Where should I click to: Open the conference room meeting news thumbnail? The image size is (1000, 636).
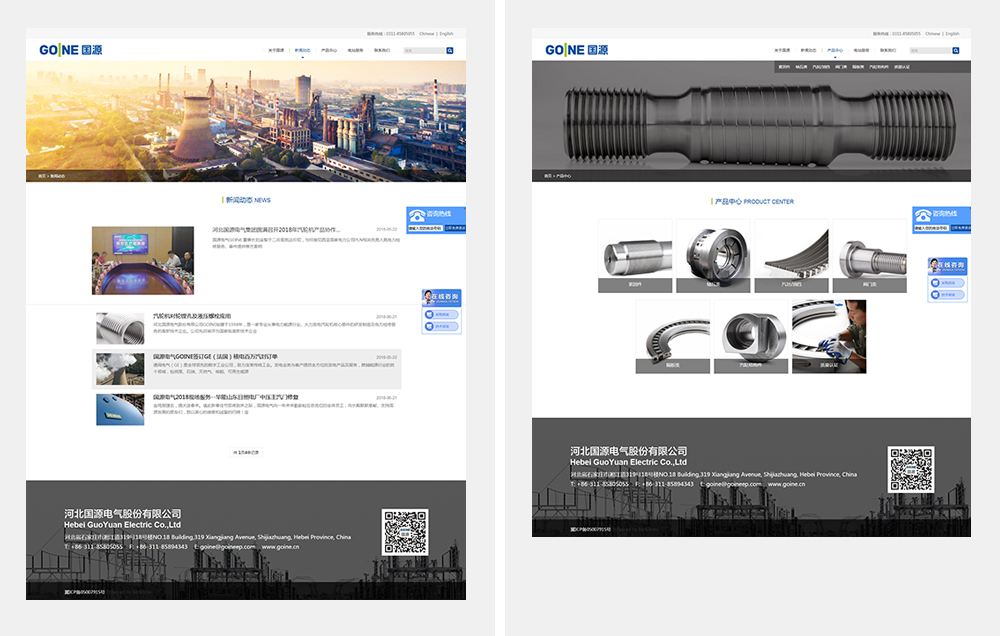coord(143,260)
